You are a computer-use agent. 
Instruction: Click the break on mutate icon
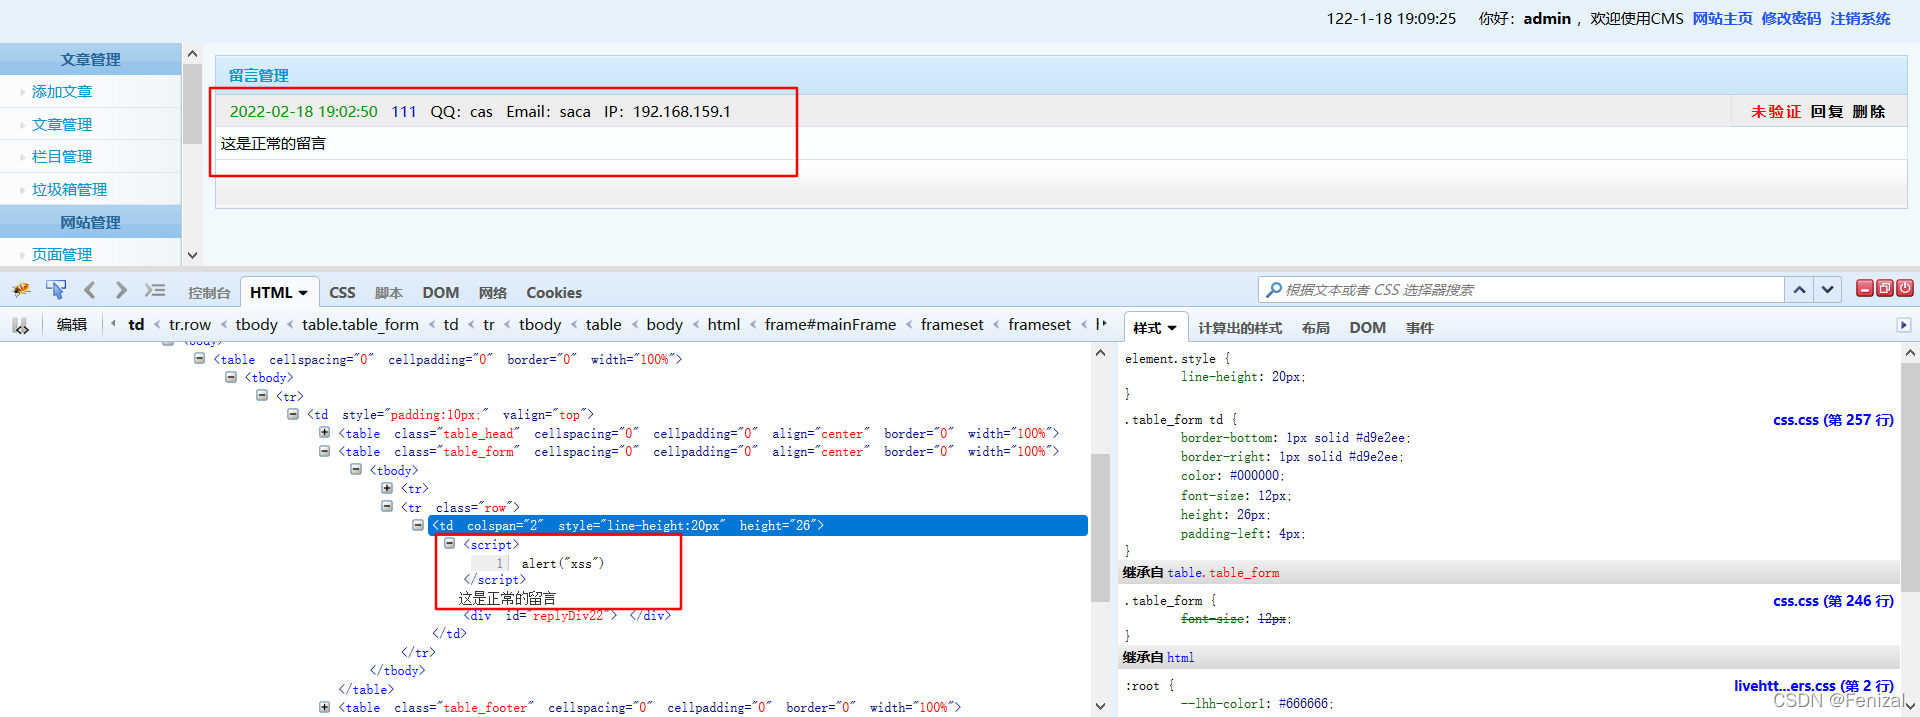(x=21, y=325)
